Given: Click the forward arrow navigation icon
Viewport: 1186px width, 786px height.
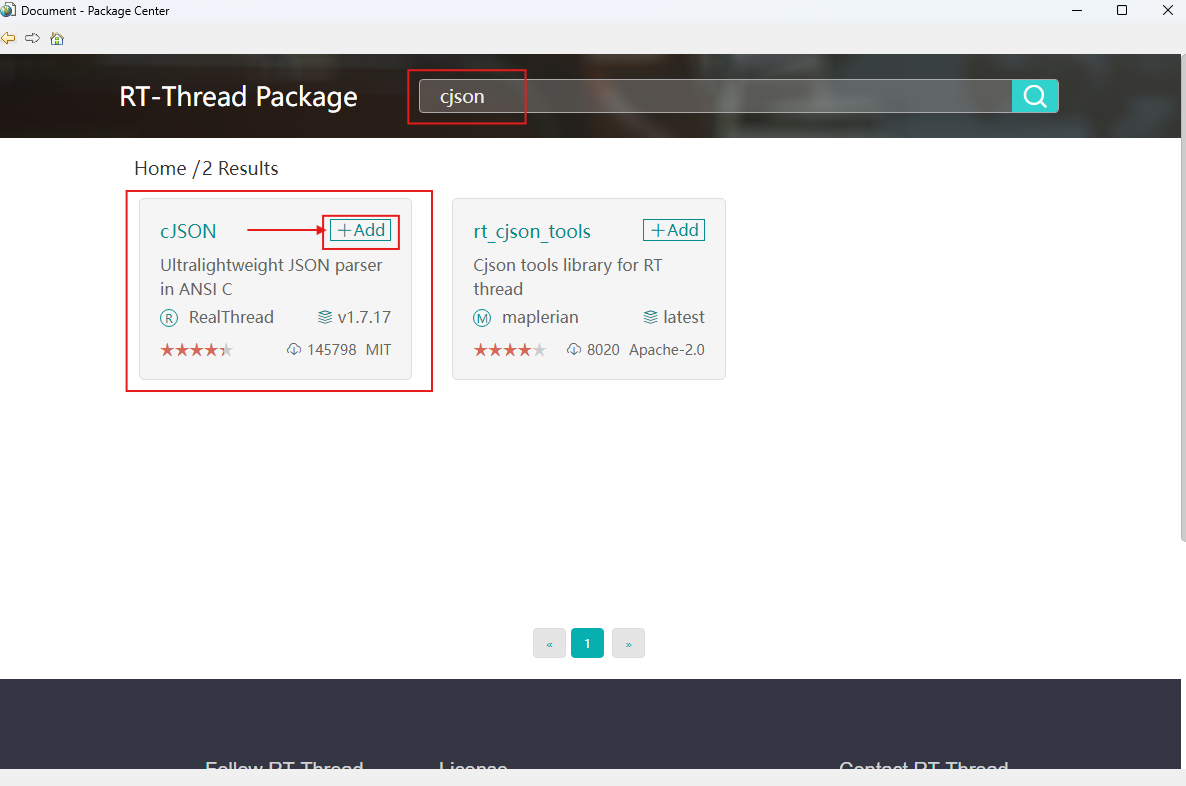Looking at the screenshot, I should pyautogui.click(x=32, y=38).
